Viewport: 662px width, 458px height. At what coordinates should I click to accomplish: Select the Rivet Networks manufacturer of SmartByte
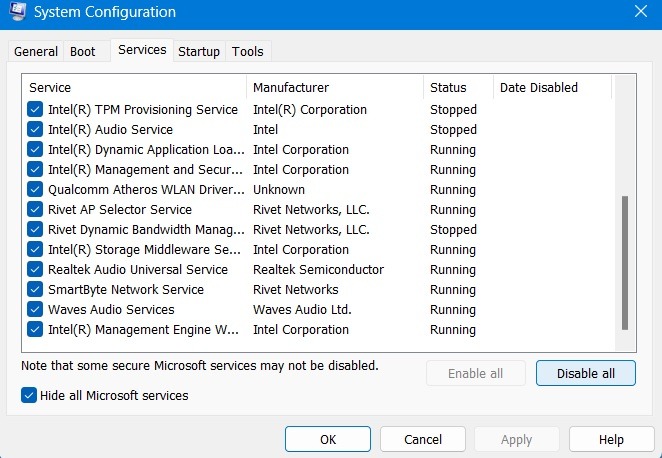[x=296, y=290]
